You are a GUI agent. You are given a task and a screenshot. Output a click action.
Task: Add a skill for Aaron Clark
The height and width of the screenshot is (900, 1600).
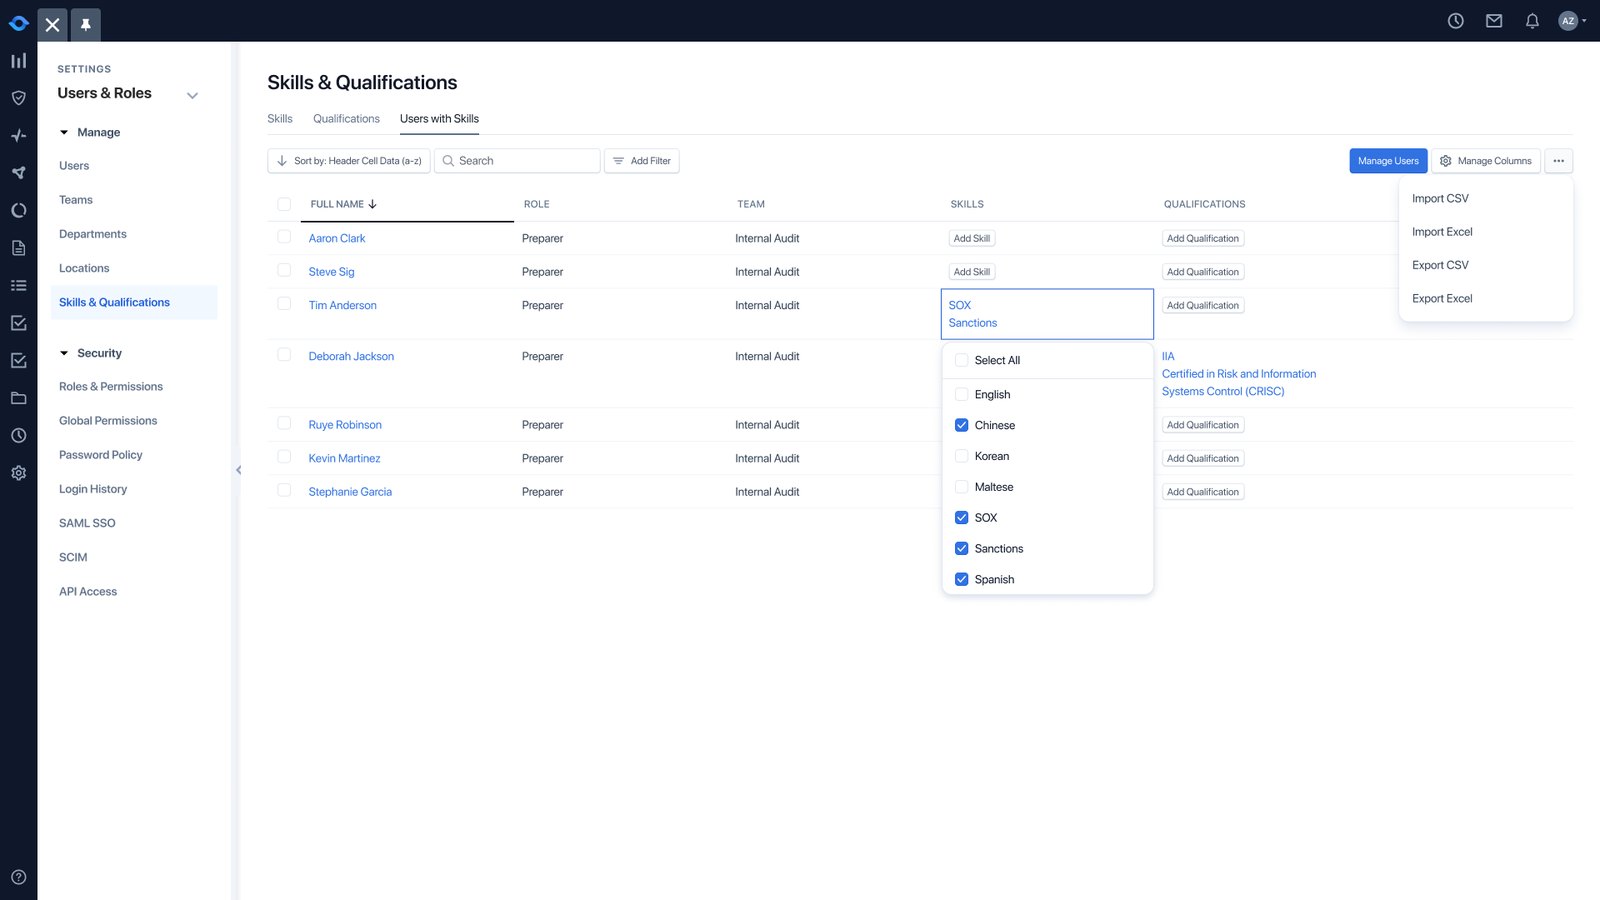click(972, 238)
